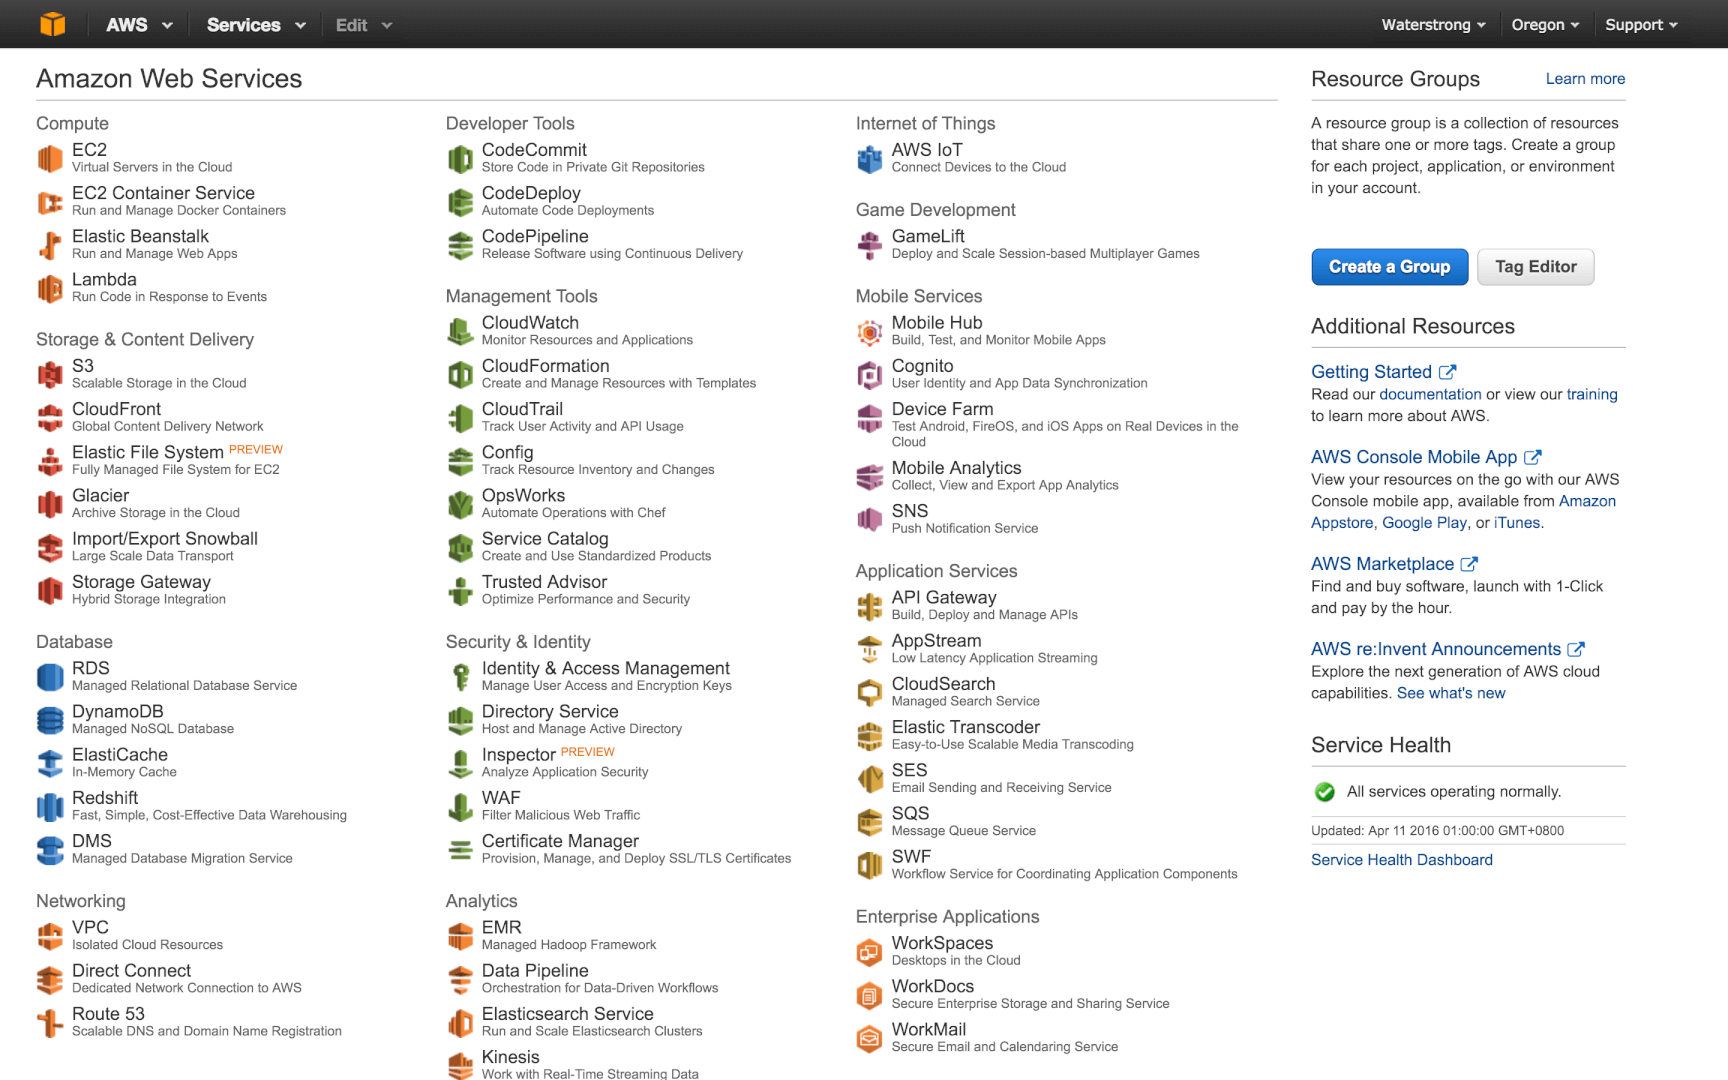The image size is (1728, 1080).
Task: Click the AWS cube logo icon
Action: (x=52, y=24)
